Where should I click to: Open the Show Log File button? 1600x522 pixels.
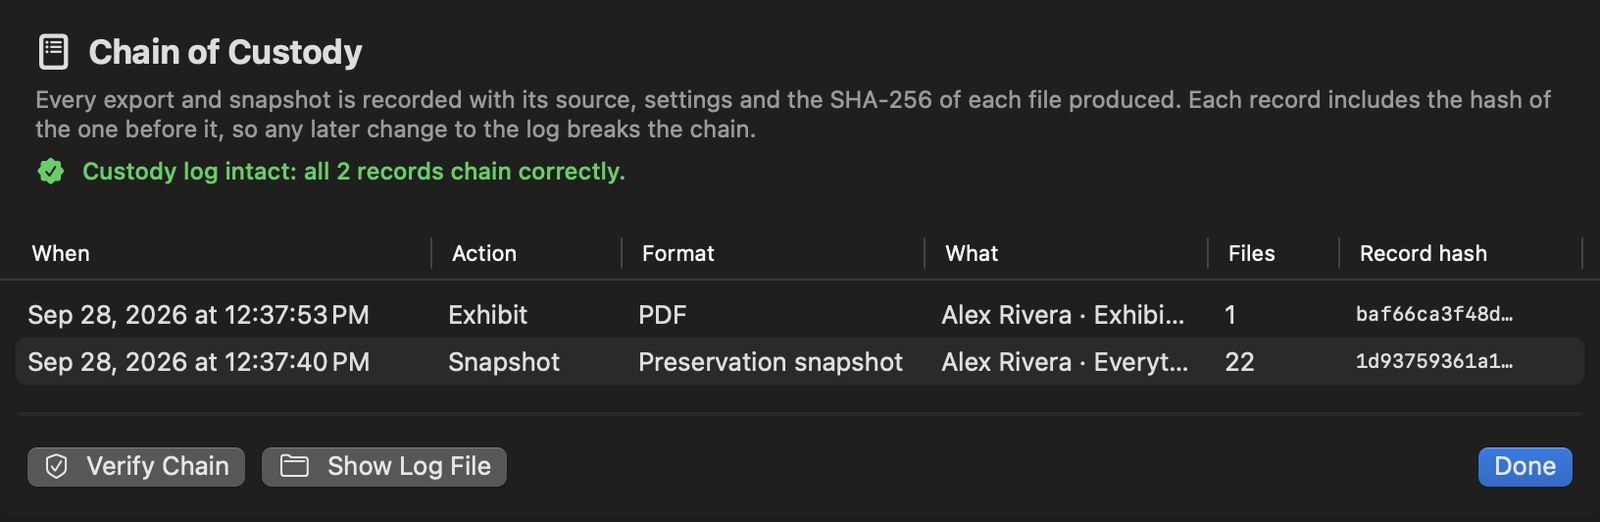pos(384,467)
